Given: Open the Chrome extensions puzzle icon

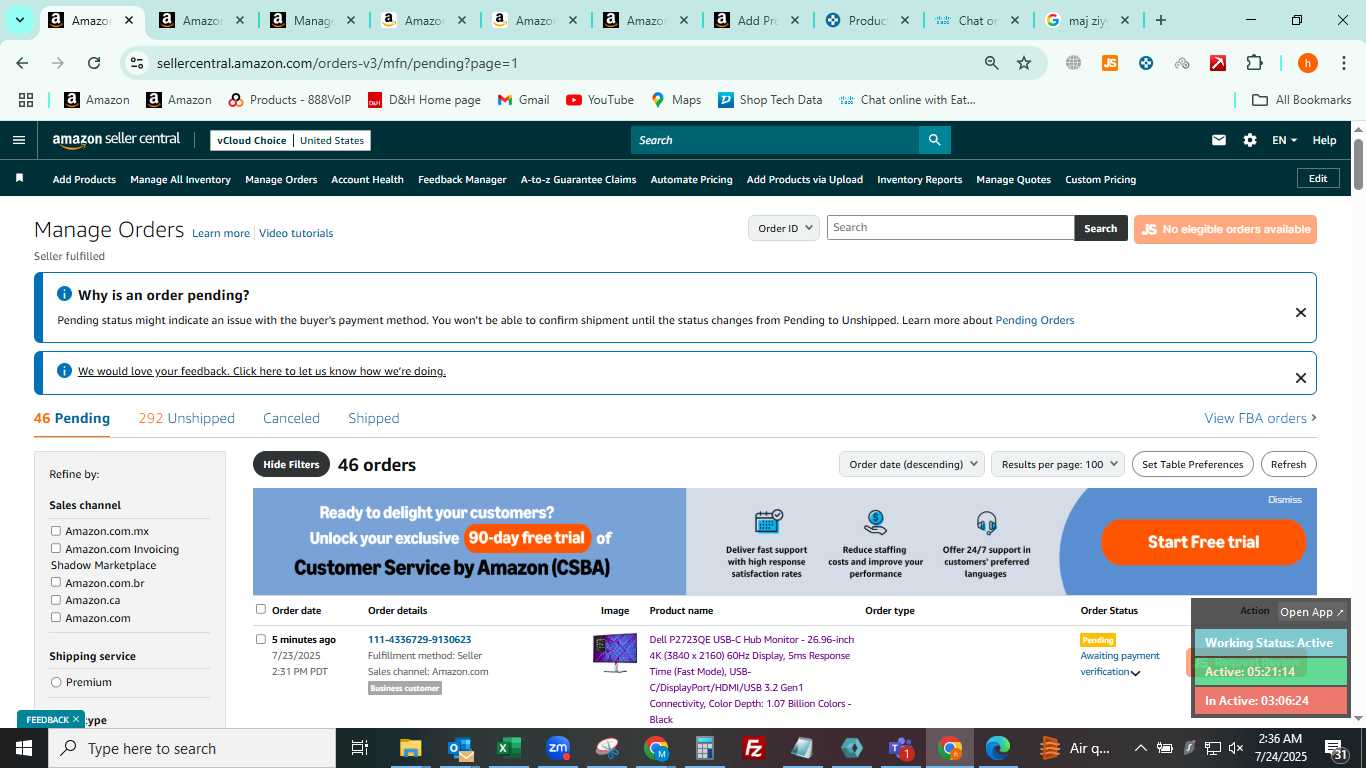Looking at the screenshot, I should [x=1254, y=63].
